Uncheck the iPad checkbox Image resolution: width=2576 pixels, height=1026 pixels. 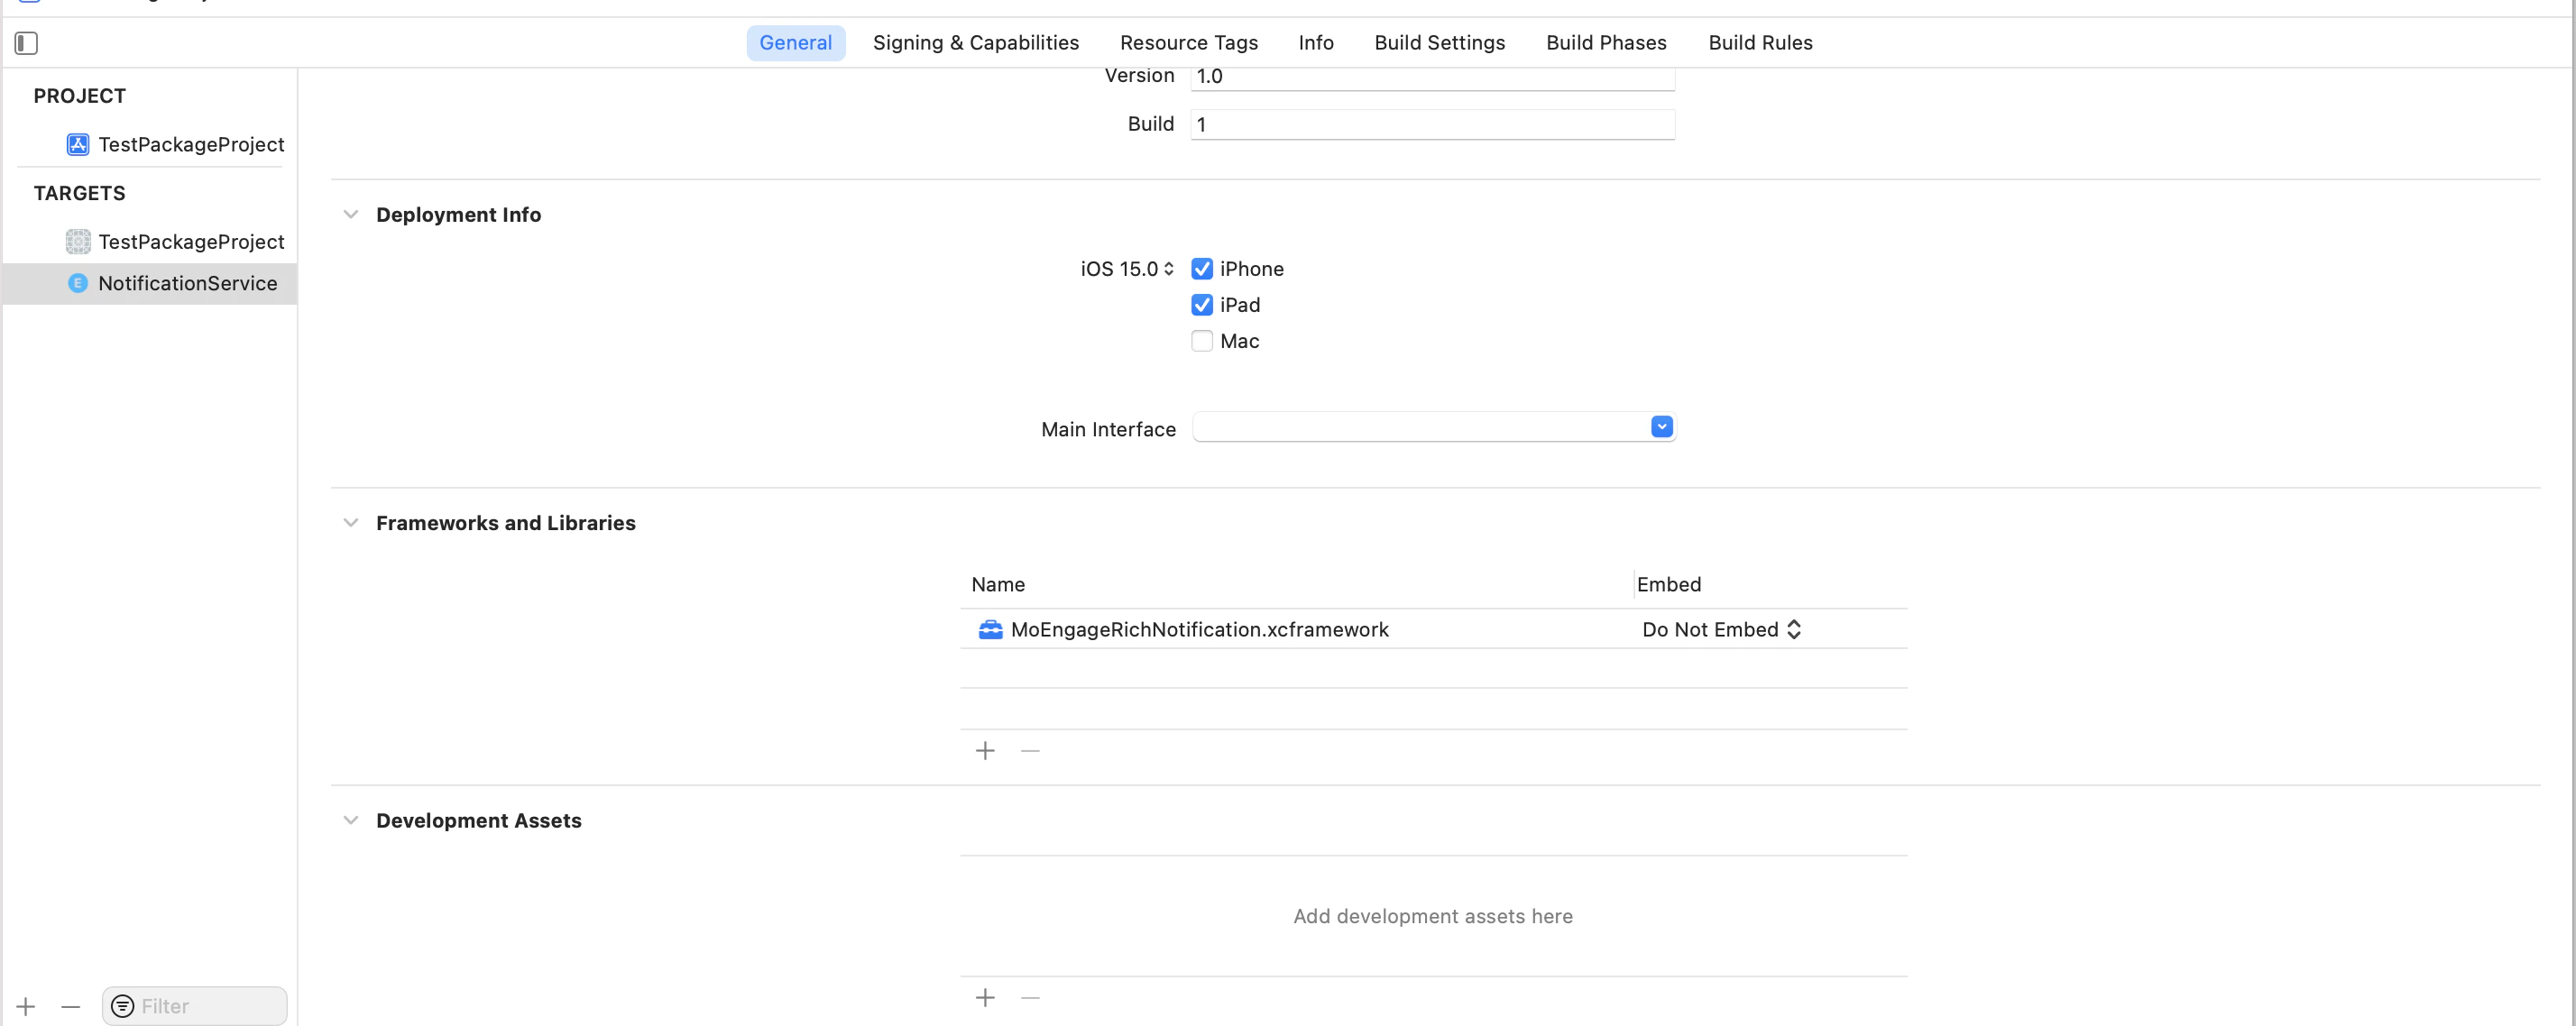pos(1202,305)
